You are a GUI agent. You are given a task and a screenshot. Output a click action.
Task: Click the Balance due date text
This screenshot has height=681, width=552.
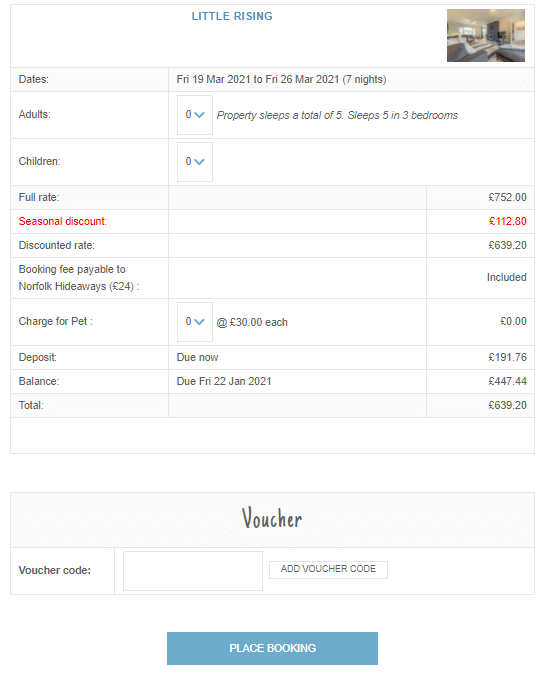[x=224, y=381]
